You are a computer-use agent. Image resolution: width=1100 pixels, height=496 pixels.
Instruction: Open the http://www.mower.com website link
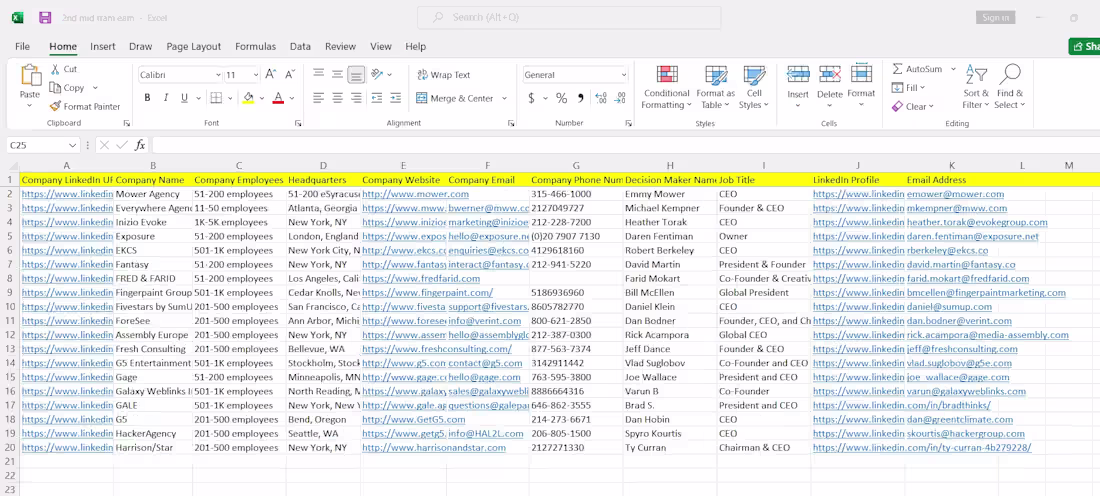click(x=415, y=194)
